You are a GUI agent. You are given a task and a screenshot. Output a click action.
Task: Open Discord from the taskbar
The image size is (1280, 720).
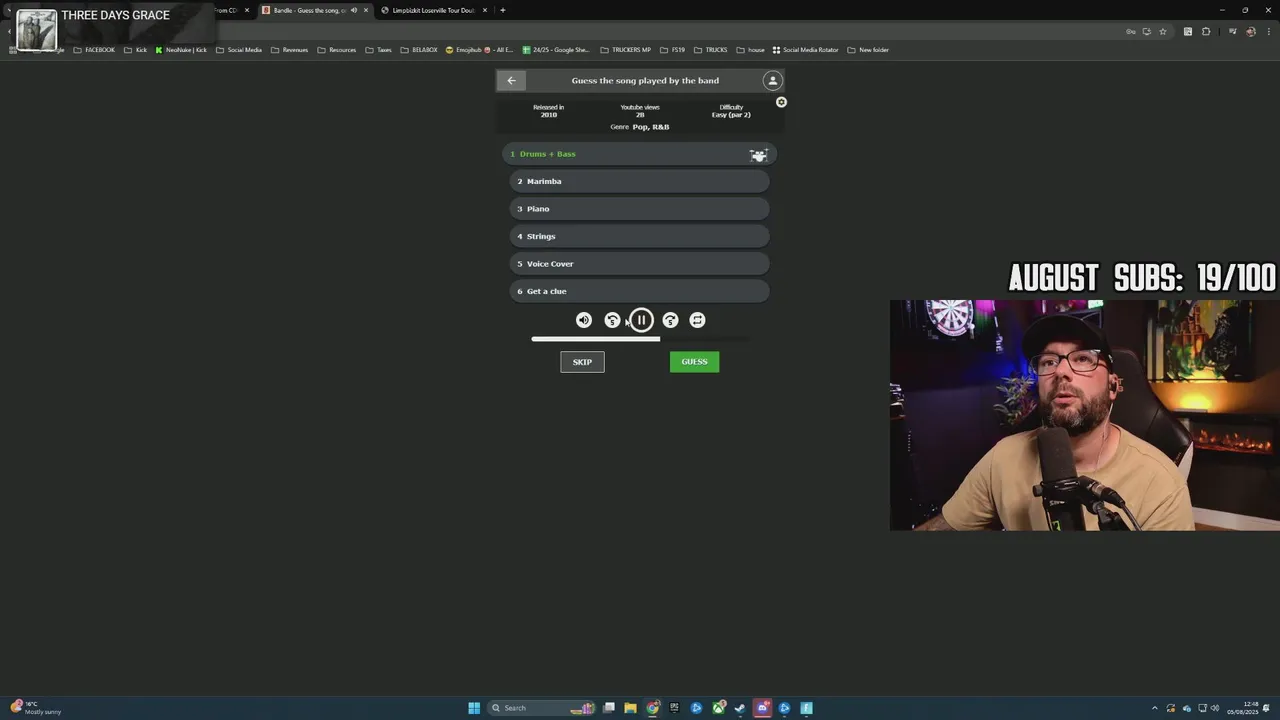click(x=762, y=708)
